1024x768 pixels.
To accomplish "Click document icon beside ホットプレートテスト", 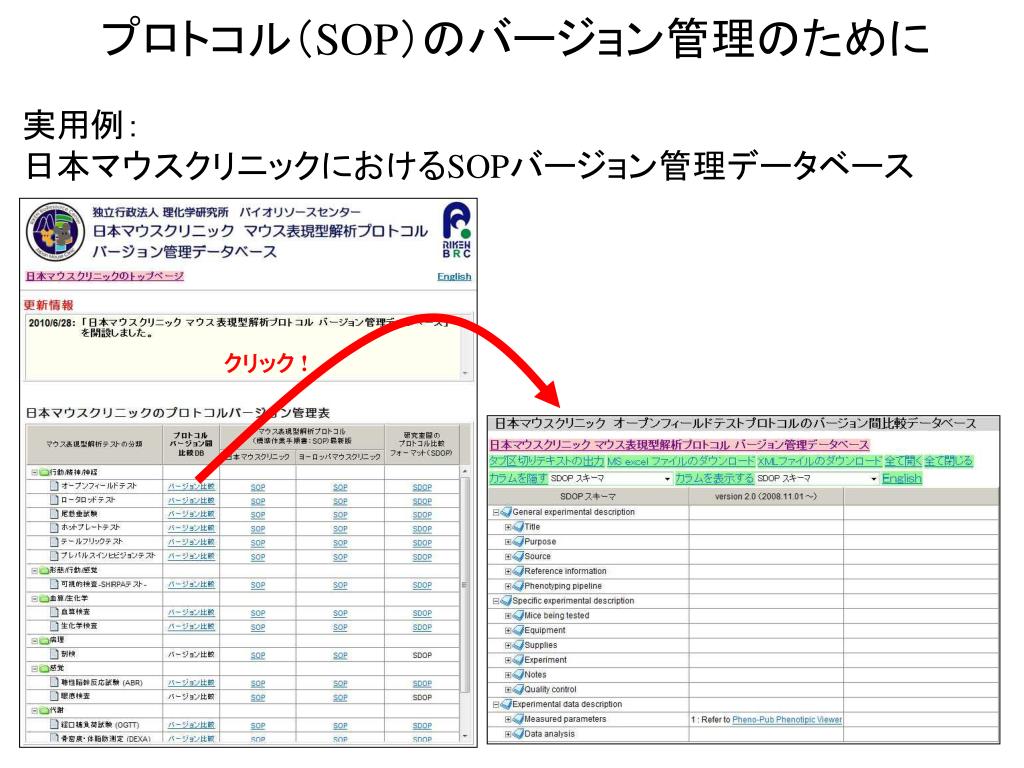I will (55, 527).
